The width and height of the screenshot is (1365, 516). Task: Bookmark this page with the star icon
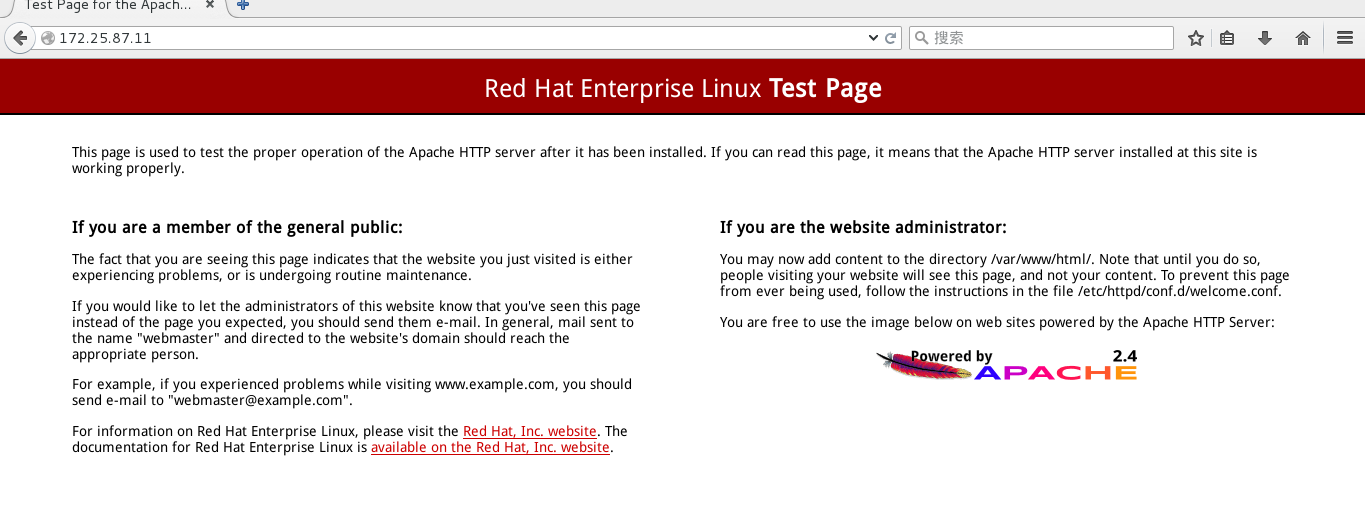point(1195,38)
